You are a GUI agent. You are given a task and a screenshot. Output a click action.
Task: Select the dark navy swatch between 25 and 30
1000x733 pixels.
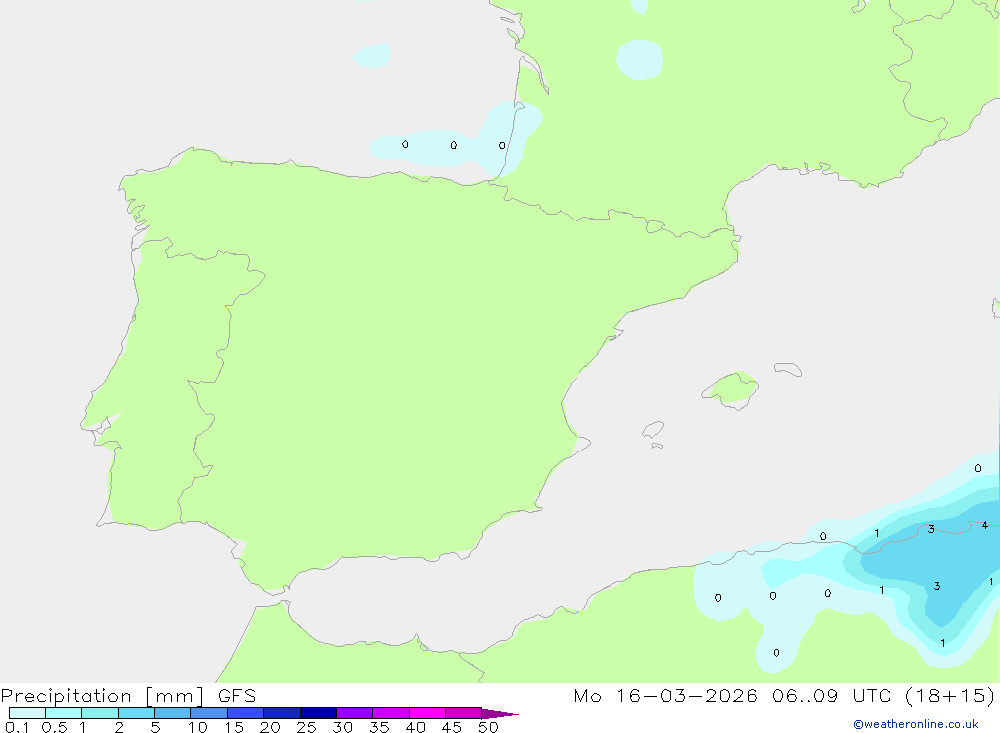(318, 713)
